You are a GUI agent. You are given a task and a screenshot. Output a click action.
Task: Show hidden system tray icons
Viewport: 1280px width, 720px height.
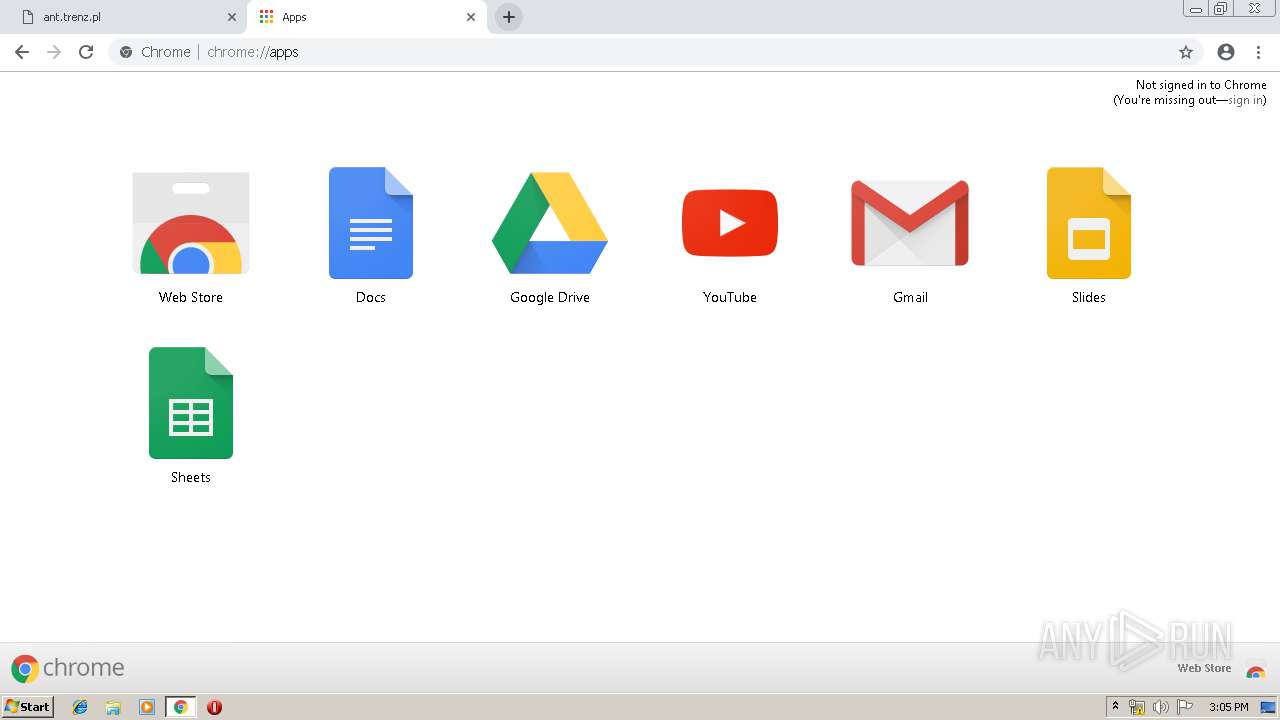tap(1115, 707)
